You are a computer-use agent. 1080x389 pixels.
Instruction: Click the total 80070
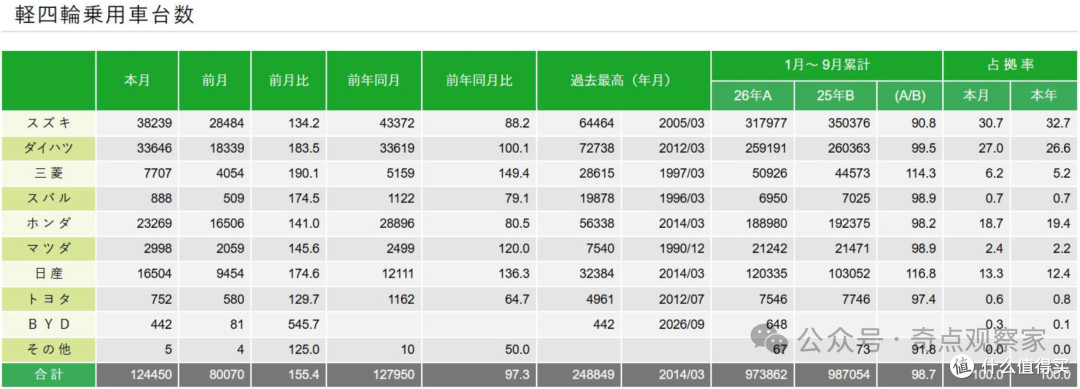pyautogui.click(x=226, y=375)
